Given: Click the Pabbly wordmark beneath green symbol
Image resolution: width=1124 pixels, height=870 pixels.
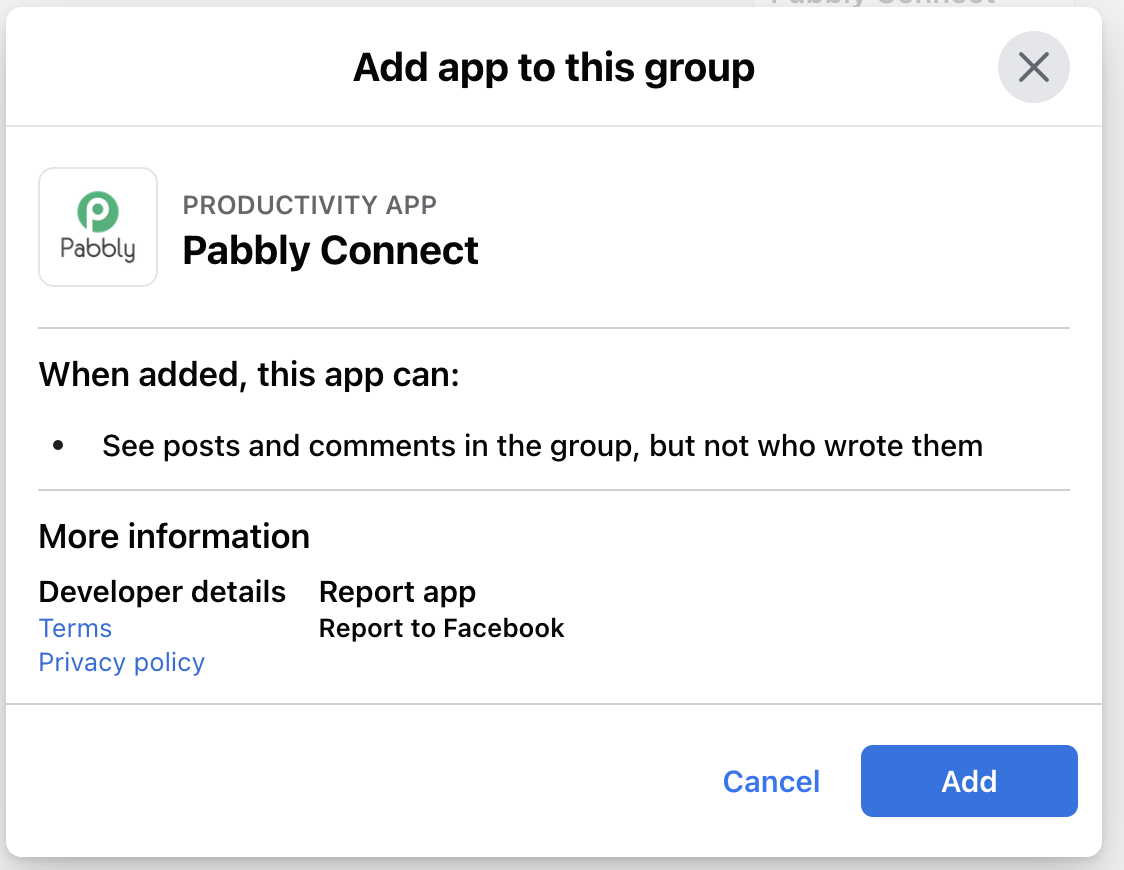Looking at the screenshot, I should (98, 249).
